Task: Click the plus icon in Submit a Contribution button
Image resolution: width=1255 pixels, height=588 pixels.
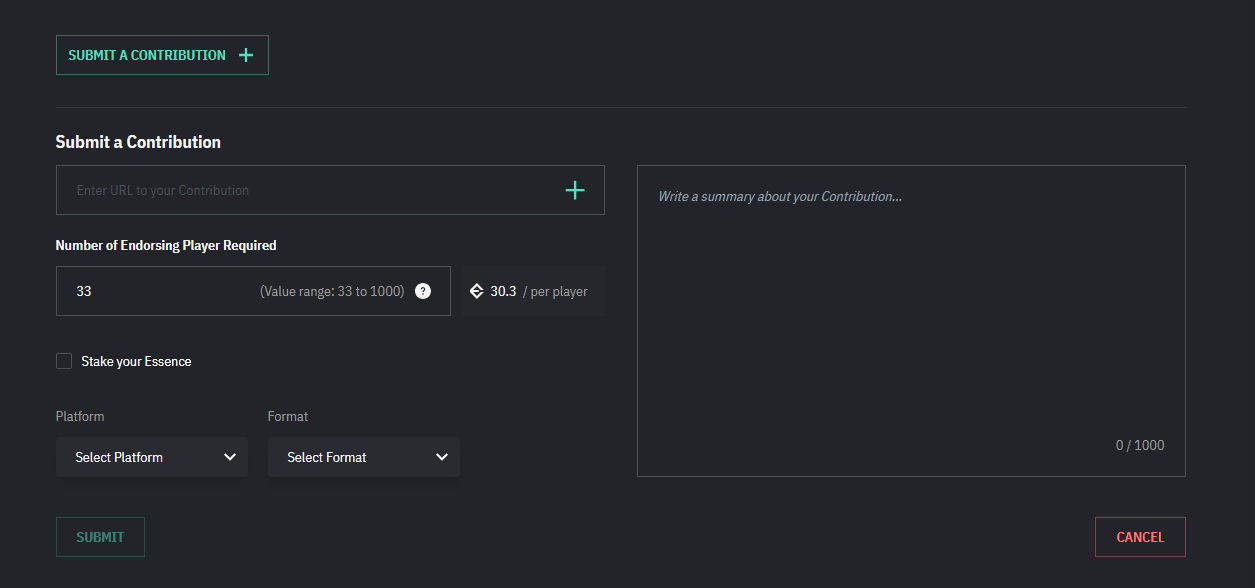Action: point(246,55)
